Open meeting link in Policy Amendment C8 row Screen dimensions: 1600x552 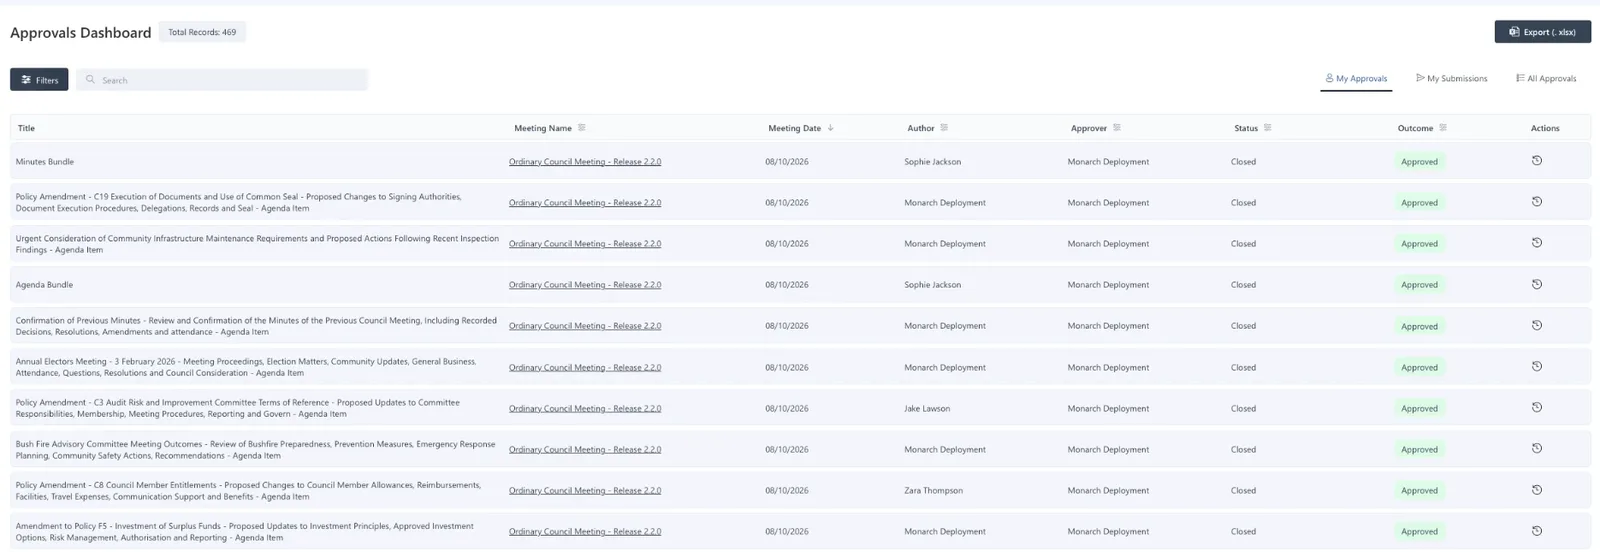click(585, 490)
